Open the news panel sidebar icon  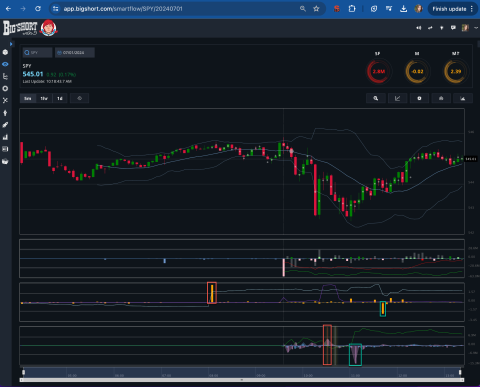pos(5,149)
